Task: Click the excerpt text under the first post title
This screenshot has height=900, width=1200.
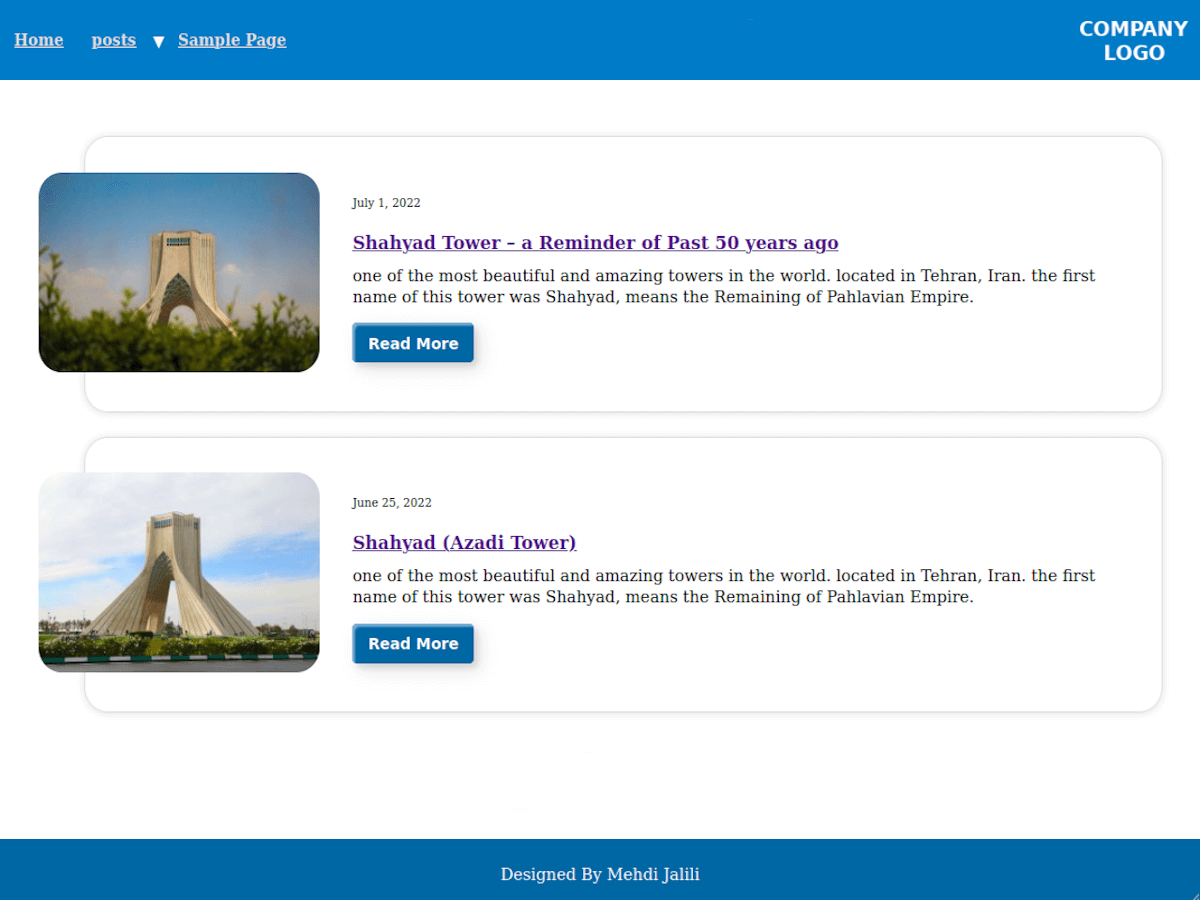Action: (x=723, y=286)
